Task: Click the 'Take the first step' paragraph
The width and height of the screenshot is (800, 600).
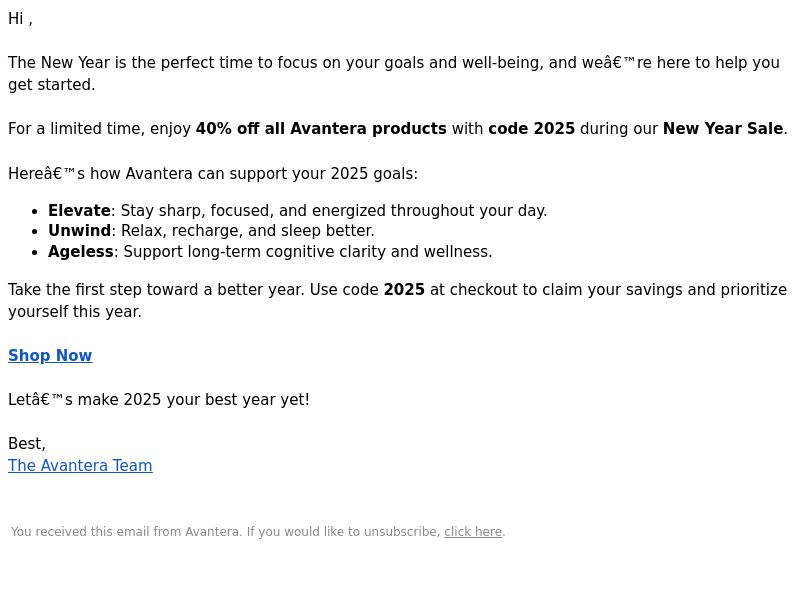Action: pos(397,301)
